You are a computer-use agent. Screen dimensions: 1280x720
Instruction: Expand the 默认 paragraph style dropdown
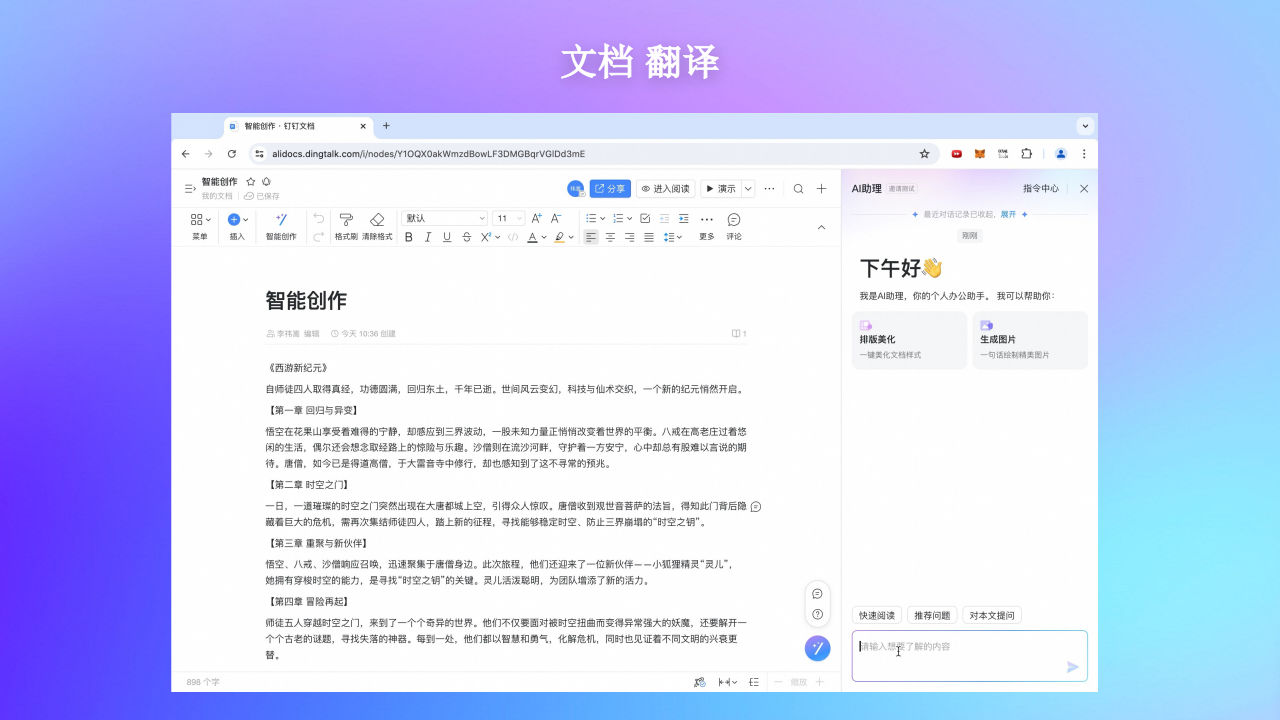(444, 218)
